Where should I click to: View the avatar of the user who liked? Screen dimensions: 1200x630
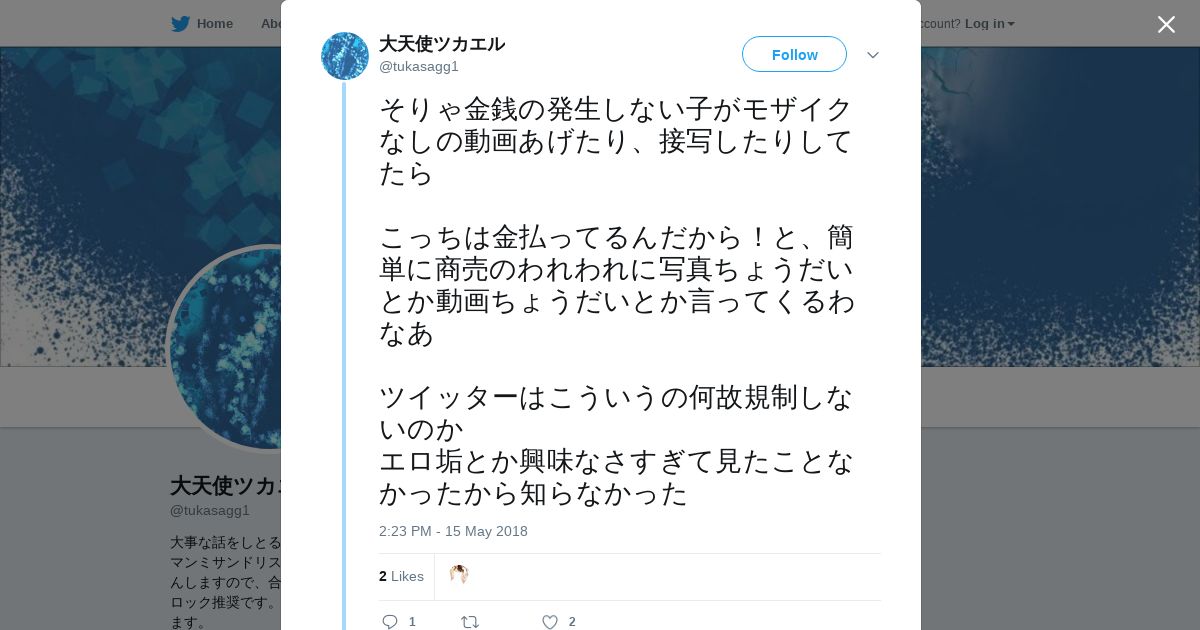(459, 575)
